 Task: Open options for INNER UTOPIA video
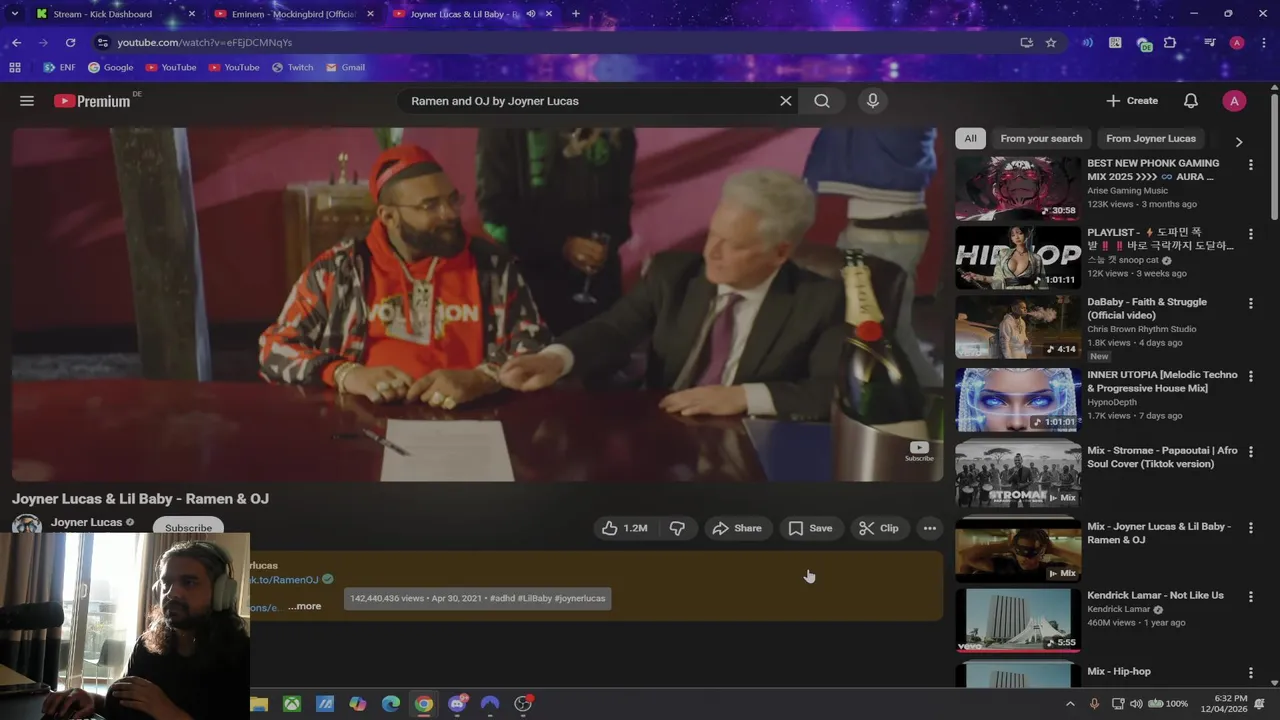(x=1250, y=376)
